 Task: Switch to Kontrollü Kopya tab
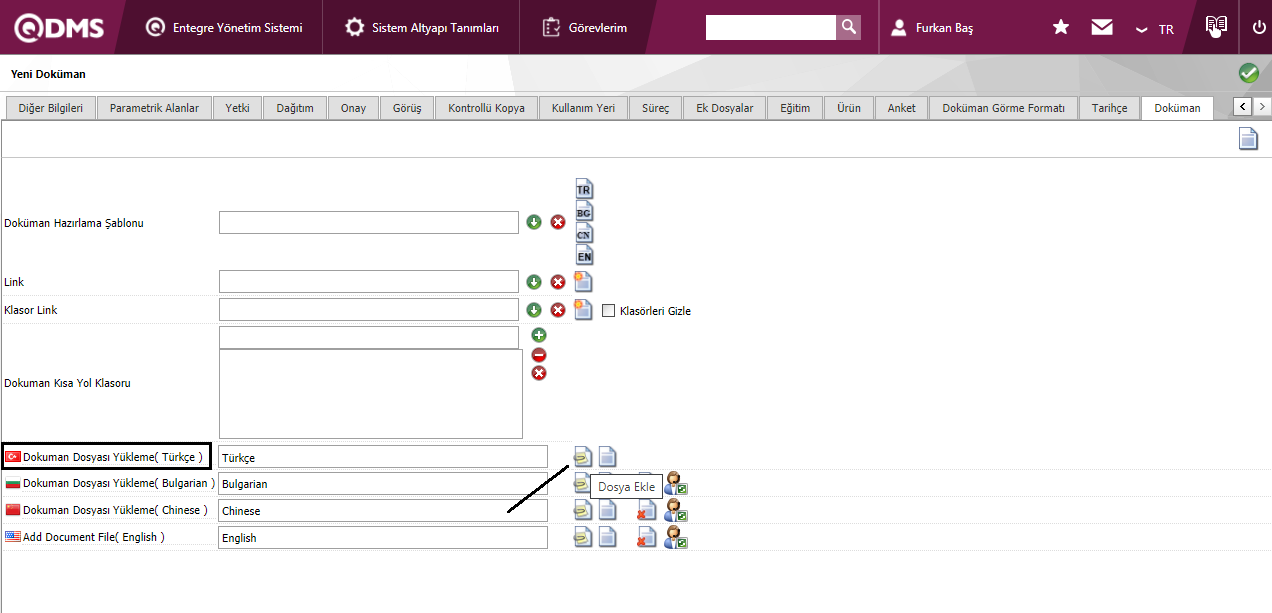click(486, 108)
